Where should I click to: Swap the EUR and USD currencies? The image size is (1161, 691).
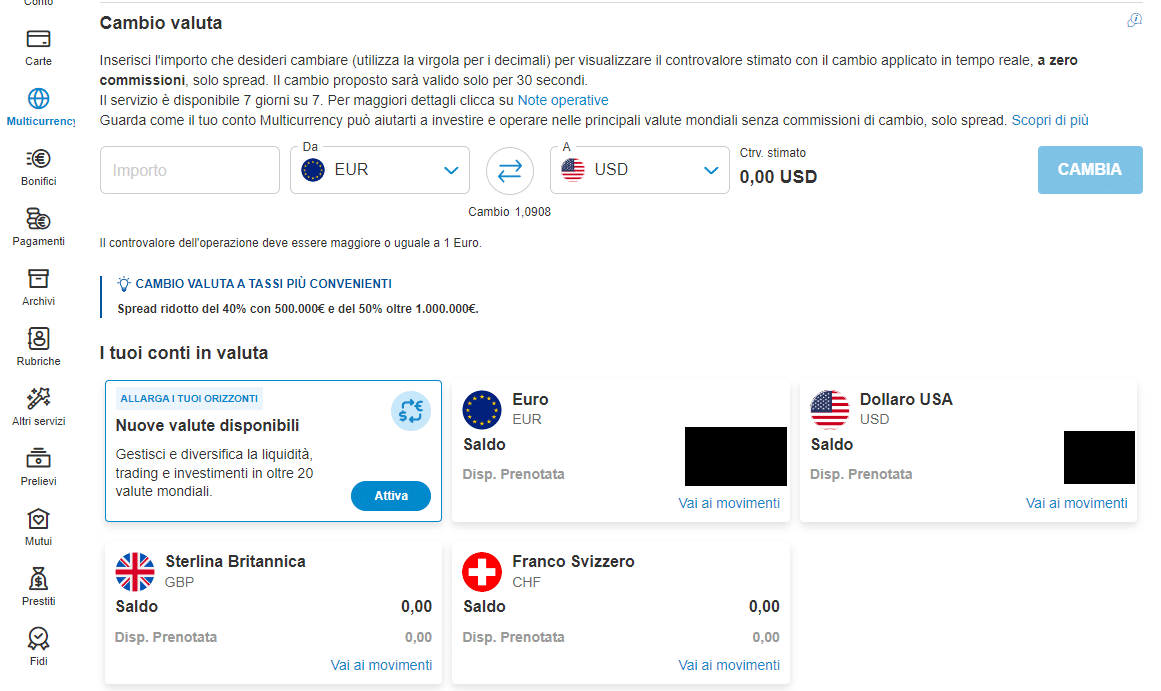click(x=509, y=171)
